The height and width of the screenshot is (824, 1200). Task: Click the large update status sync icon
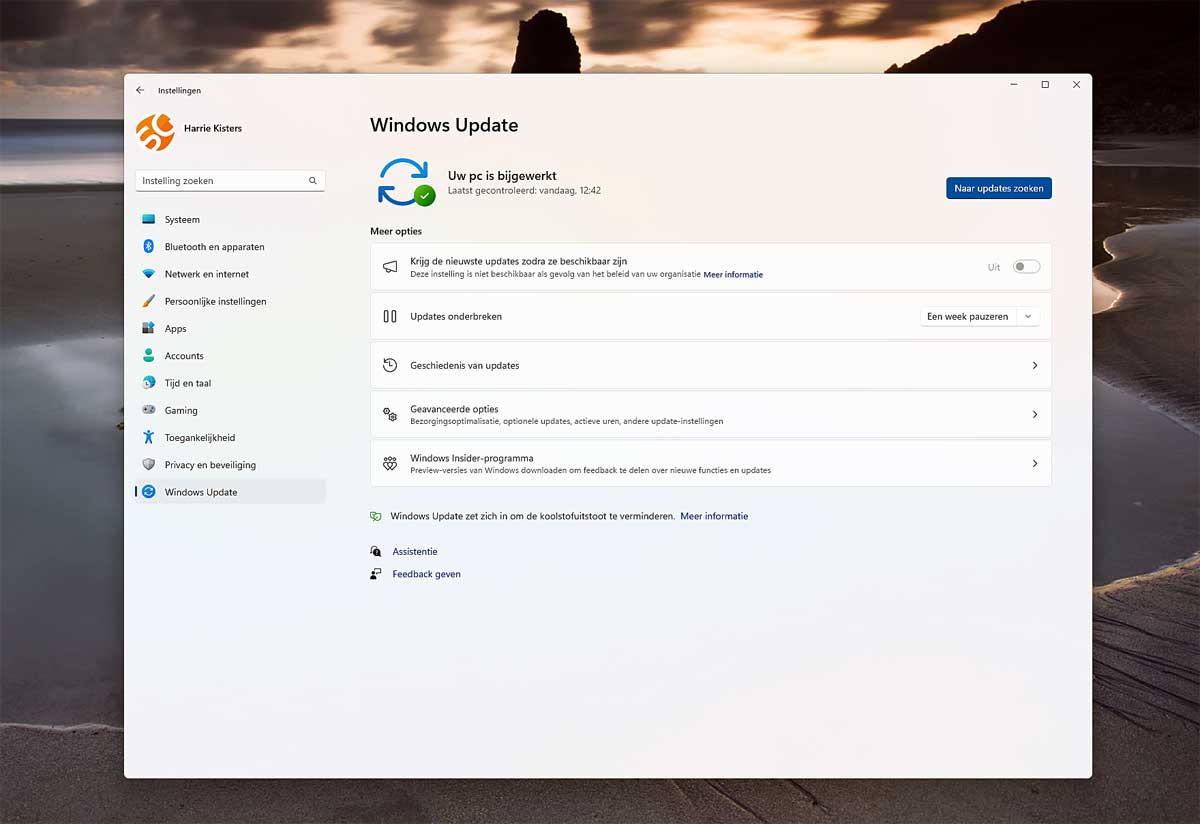405,182
